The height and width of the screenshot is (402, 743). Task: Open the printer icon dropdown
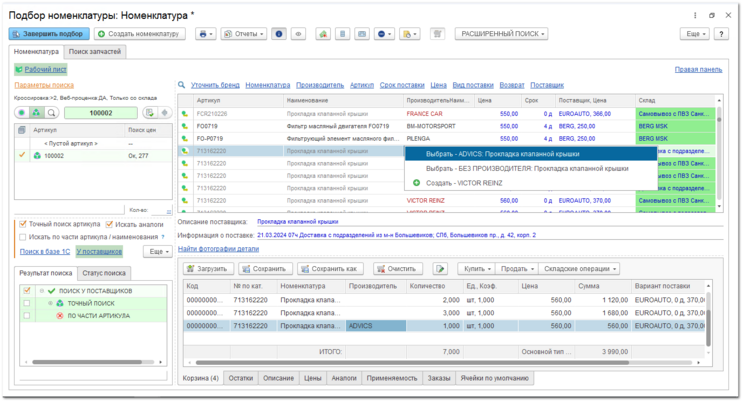205,34
